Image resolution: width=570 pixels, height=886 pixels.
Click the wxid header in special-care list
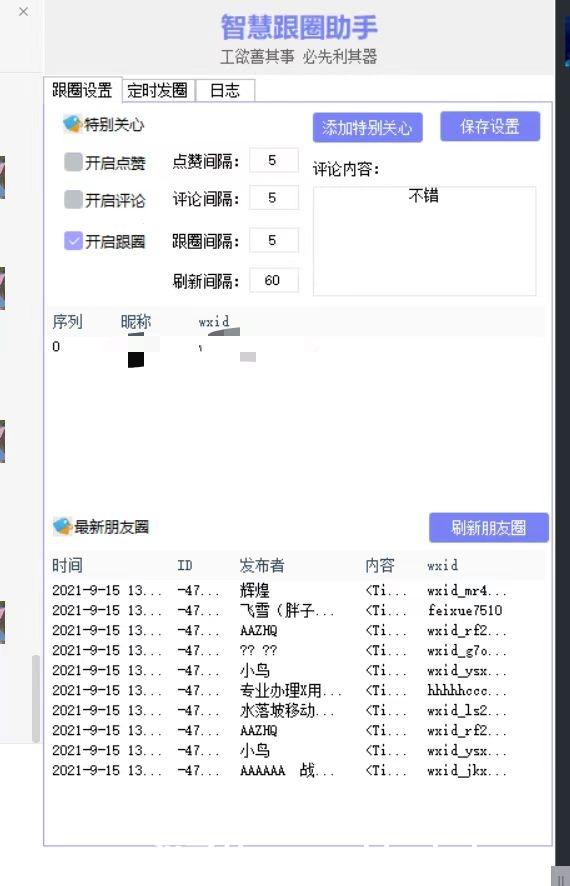click(214, 322)
